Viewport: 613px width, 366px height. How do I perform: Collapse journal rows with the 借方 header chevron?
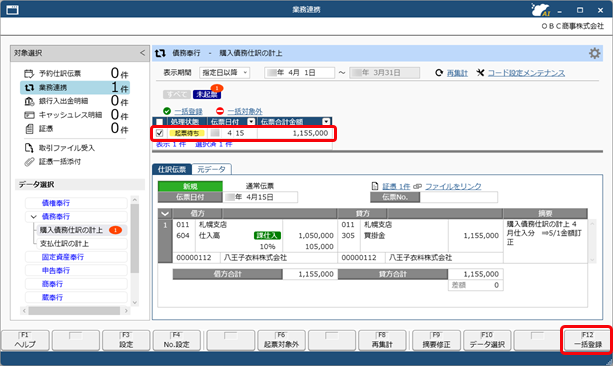point(165,214)
